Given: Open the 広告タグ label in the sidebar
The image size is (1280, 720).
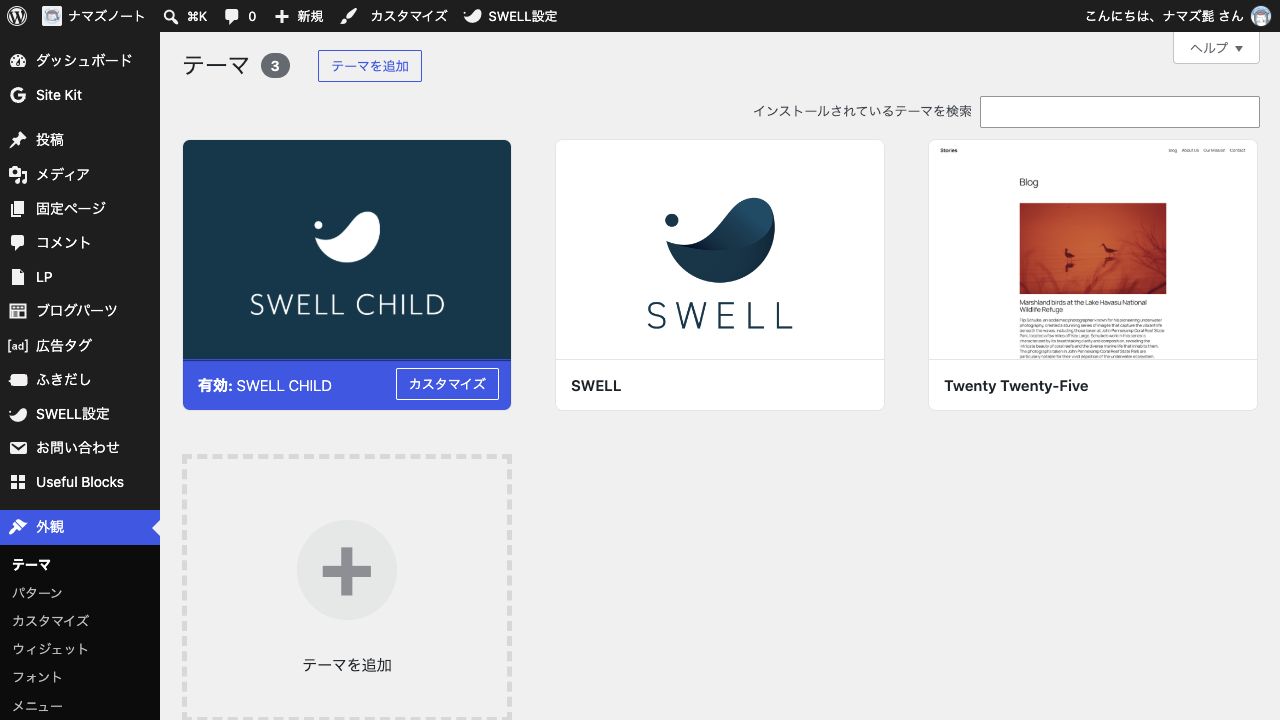Looking at the screenshot, I should (x=64, y=345).
